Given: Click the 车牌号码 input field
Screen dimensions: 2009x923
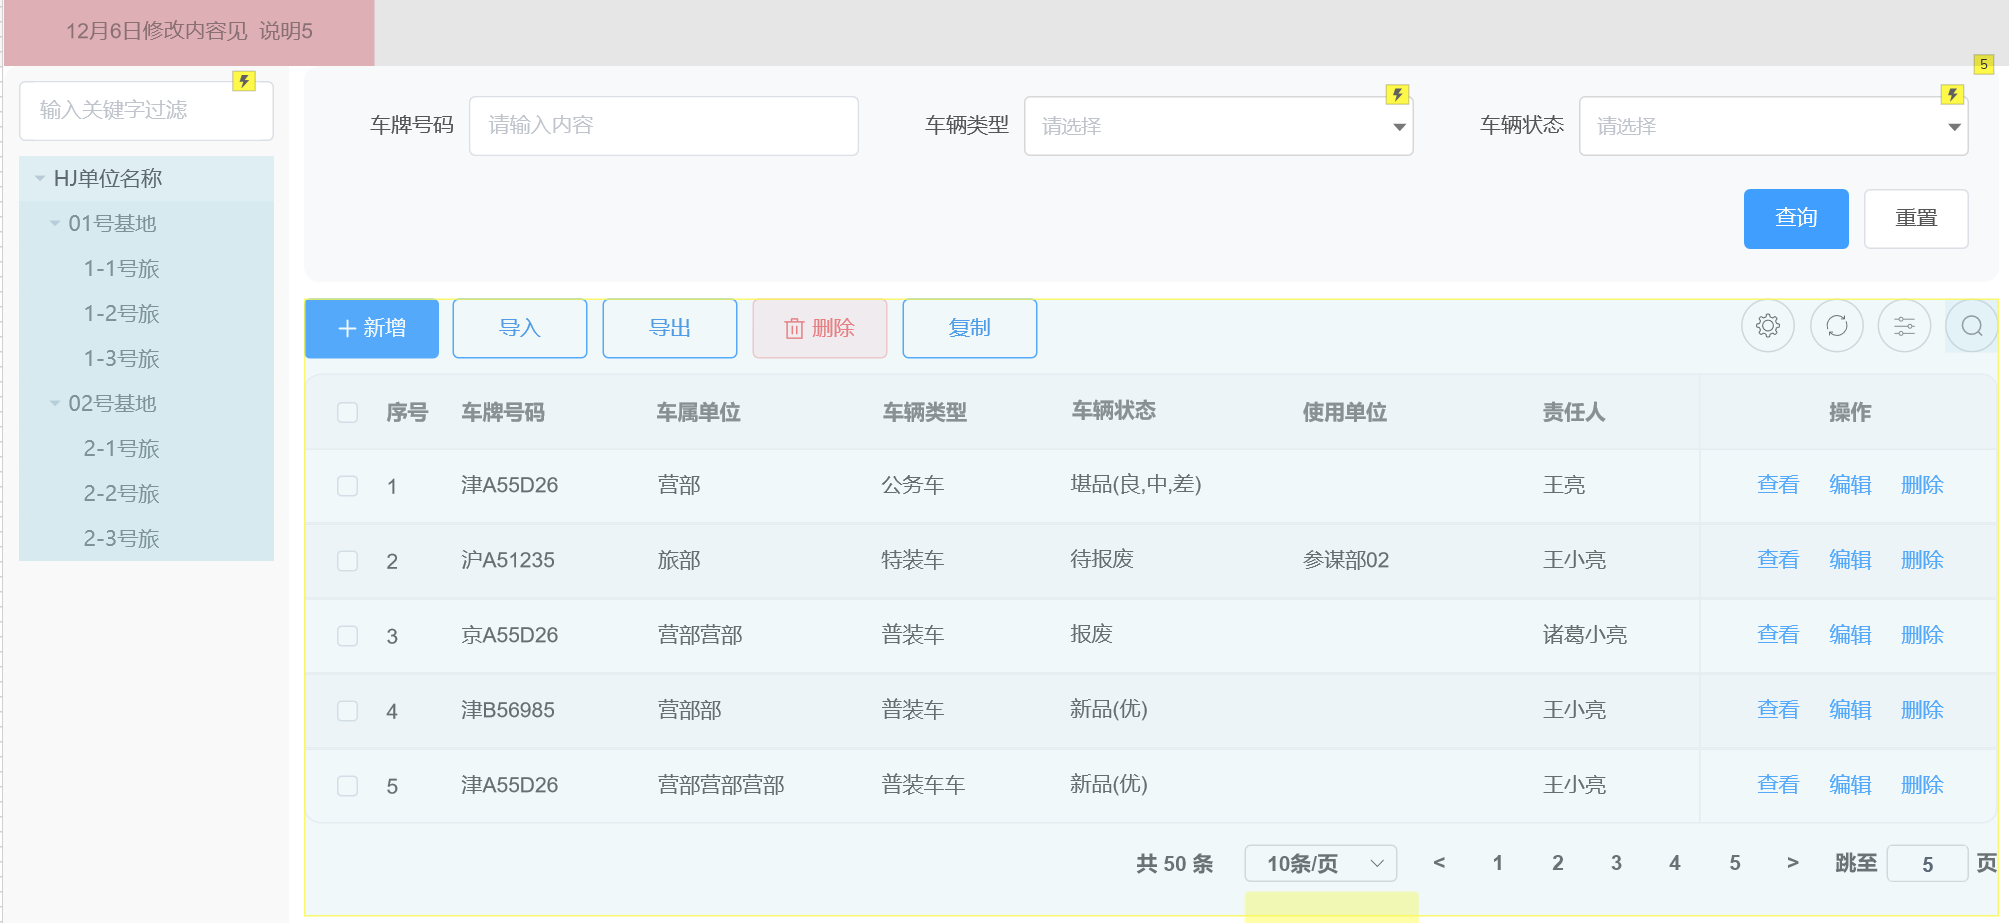Looking at the screenshot, I should point(664,126).
